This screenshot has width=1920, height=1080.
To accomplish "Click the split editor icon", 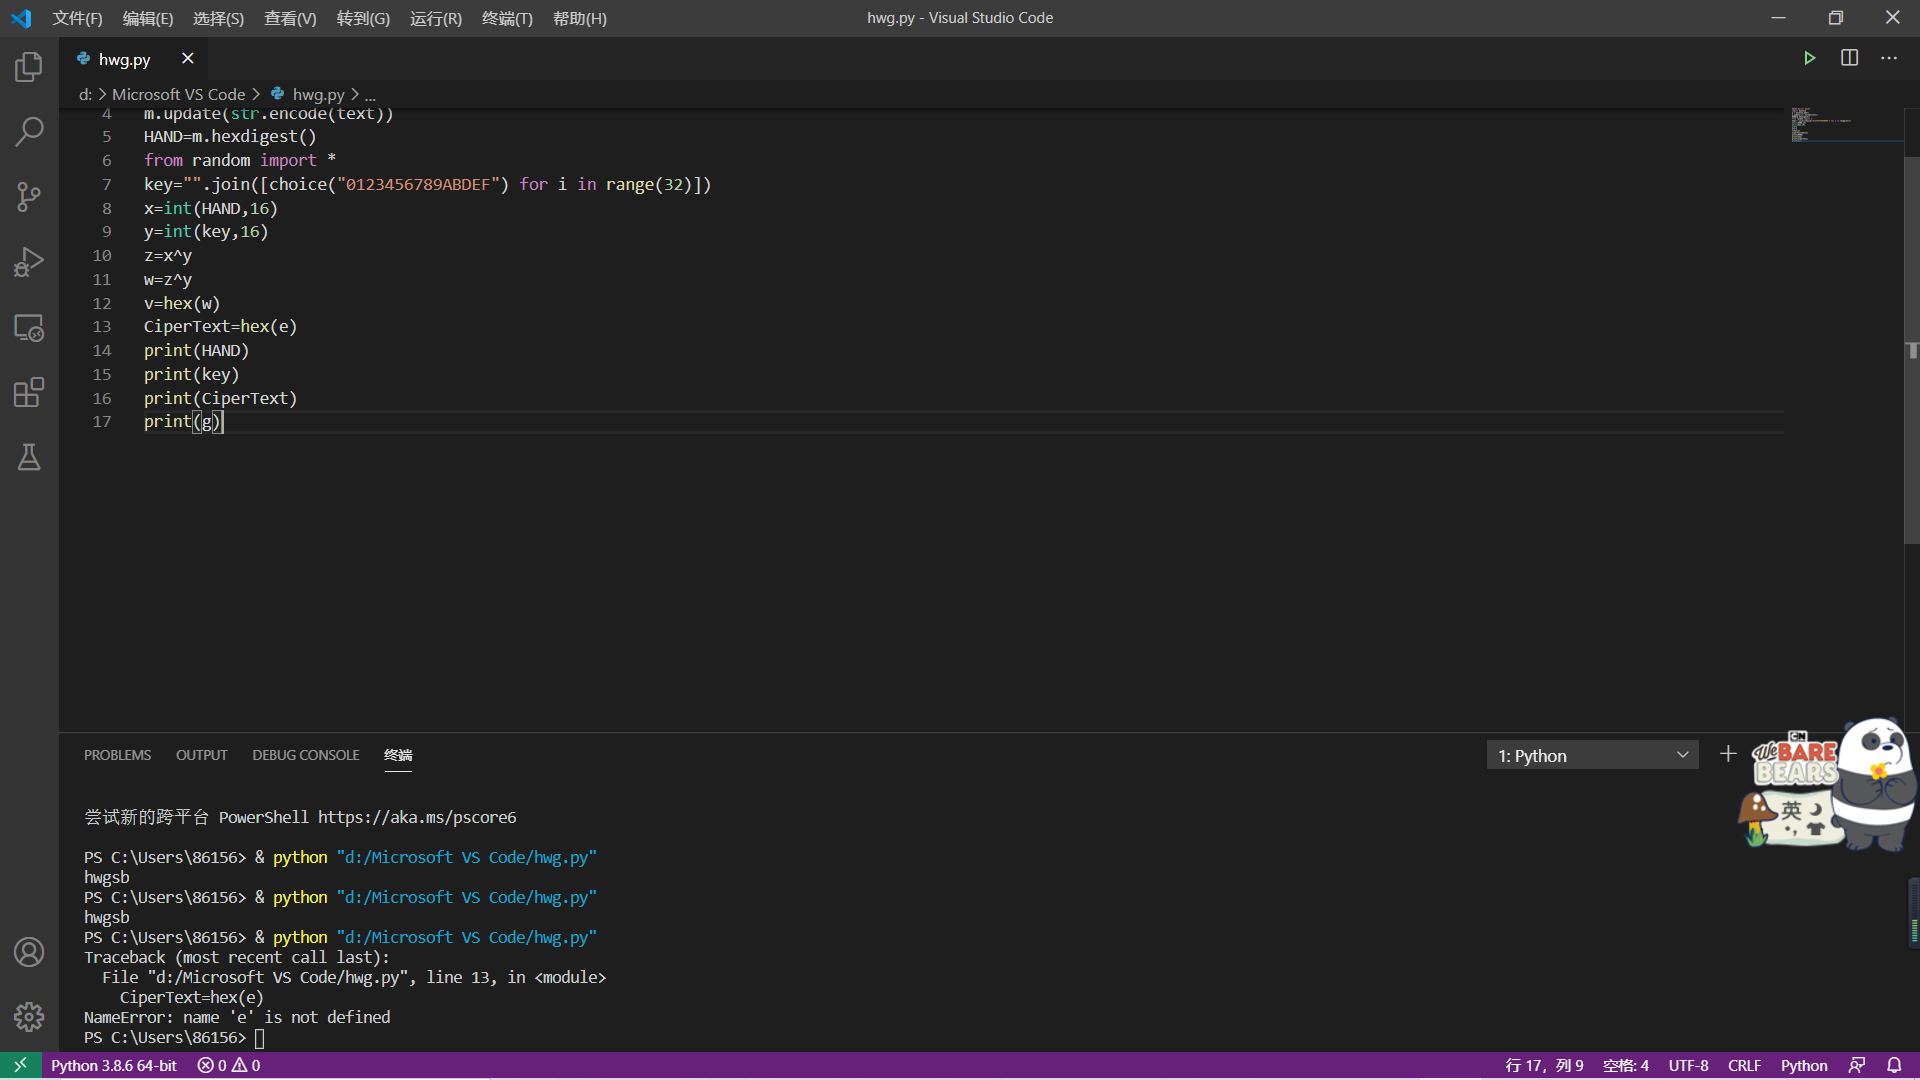I will pos(1849,58).
